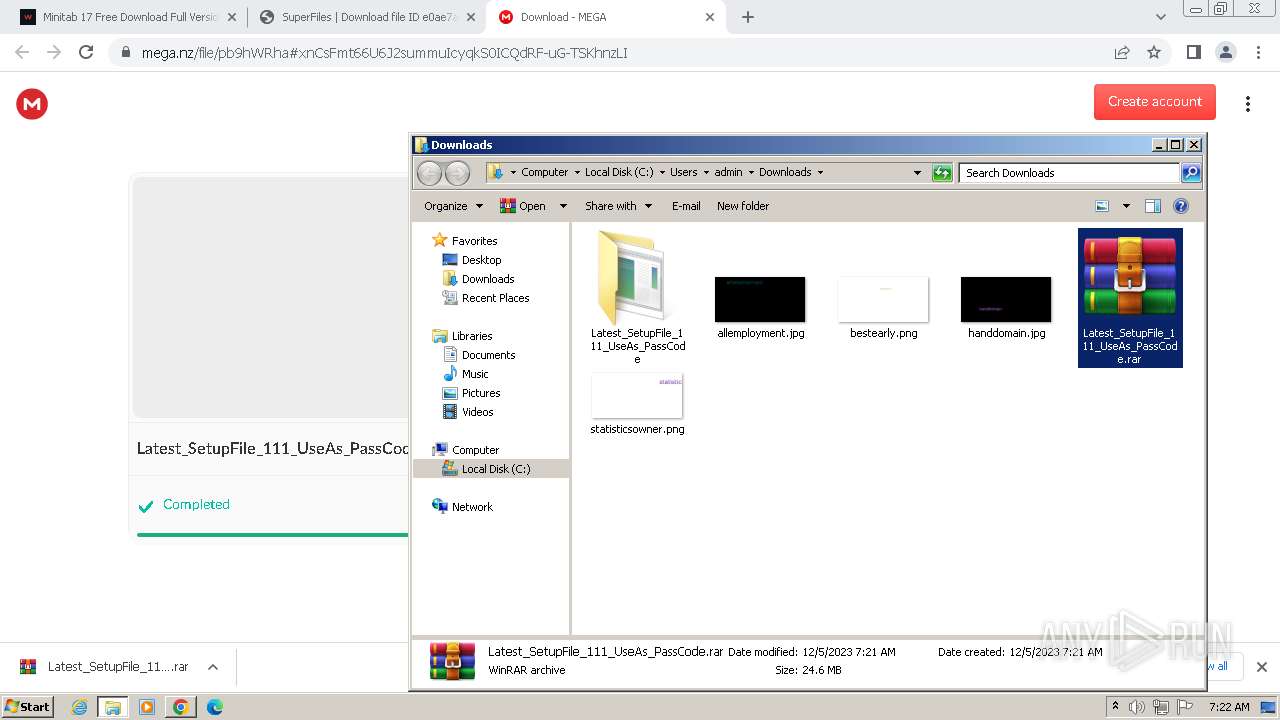
Task: Click volume icon in system tray
Action: point(1137,707)
